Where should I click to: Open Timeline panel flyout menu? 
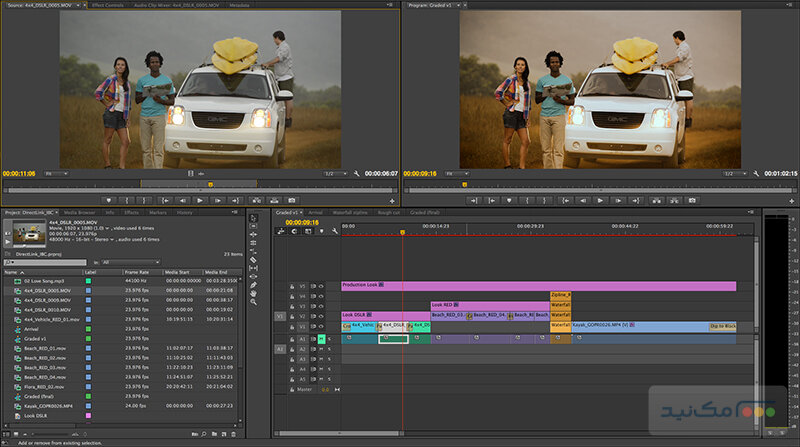tap(751, 212)
